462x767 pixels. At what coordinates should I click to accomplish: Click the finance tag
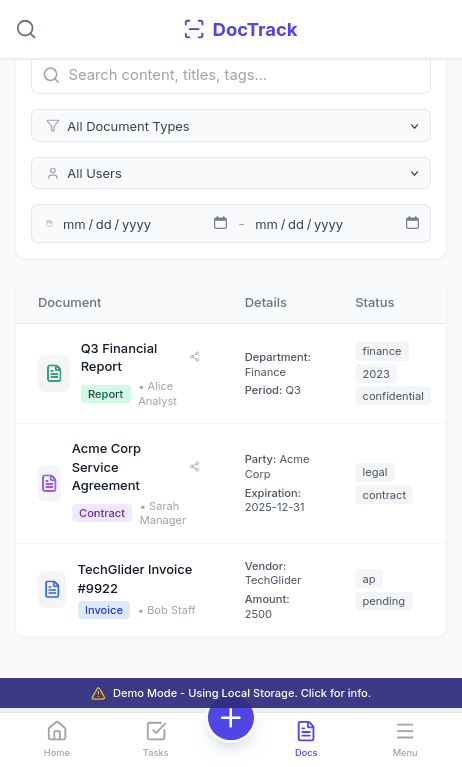[382, 351]
